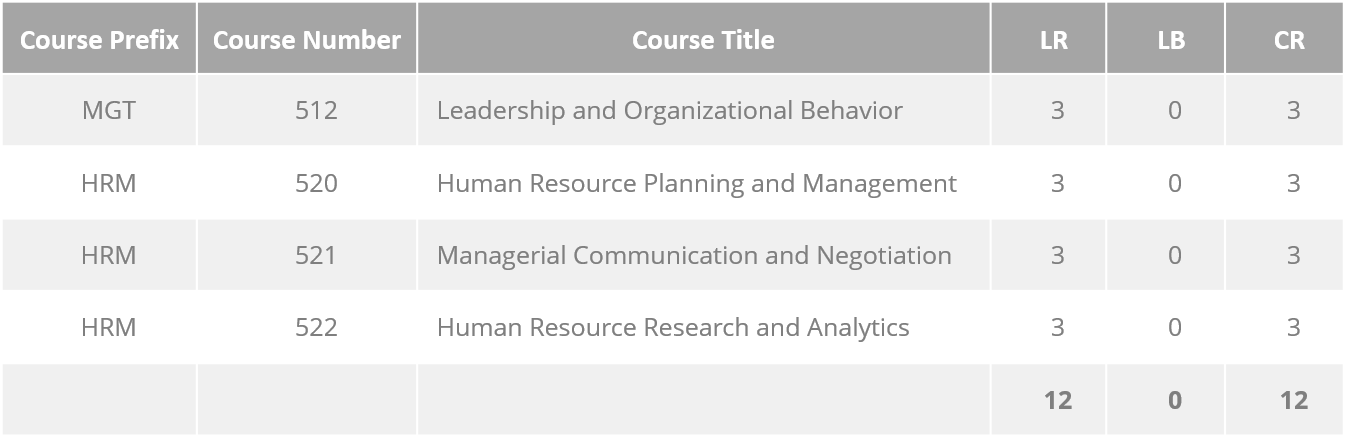Select Human Resource Planning and Management
This screenshot has width=1346, height=438.
tap(697, 183)
